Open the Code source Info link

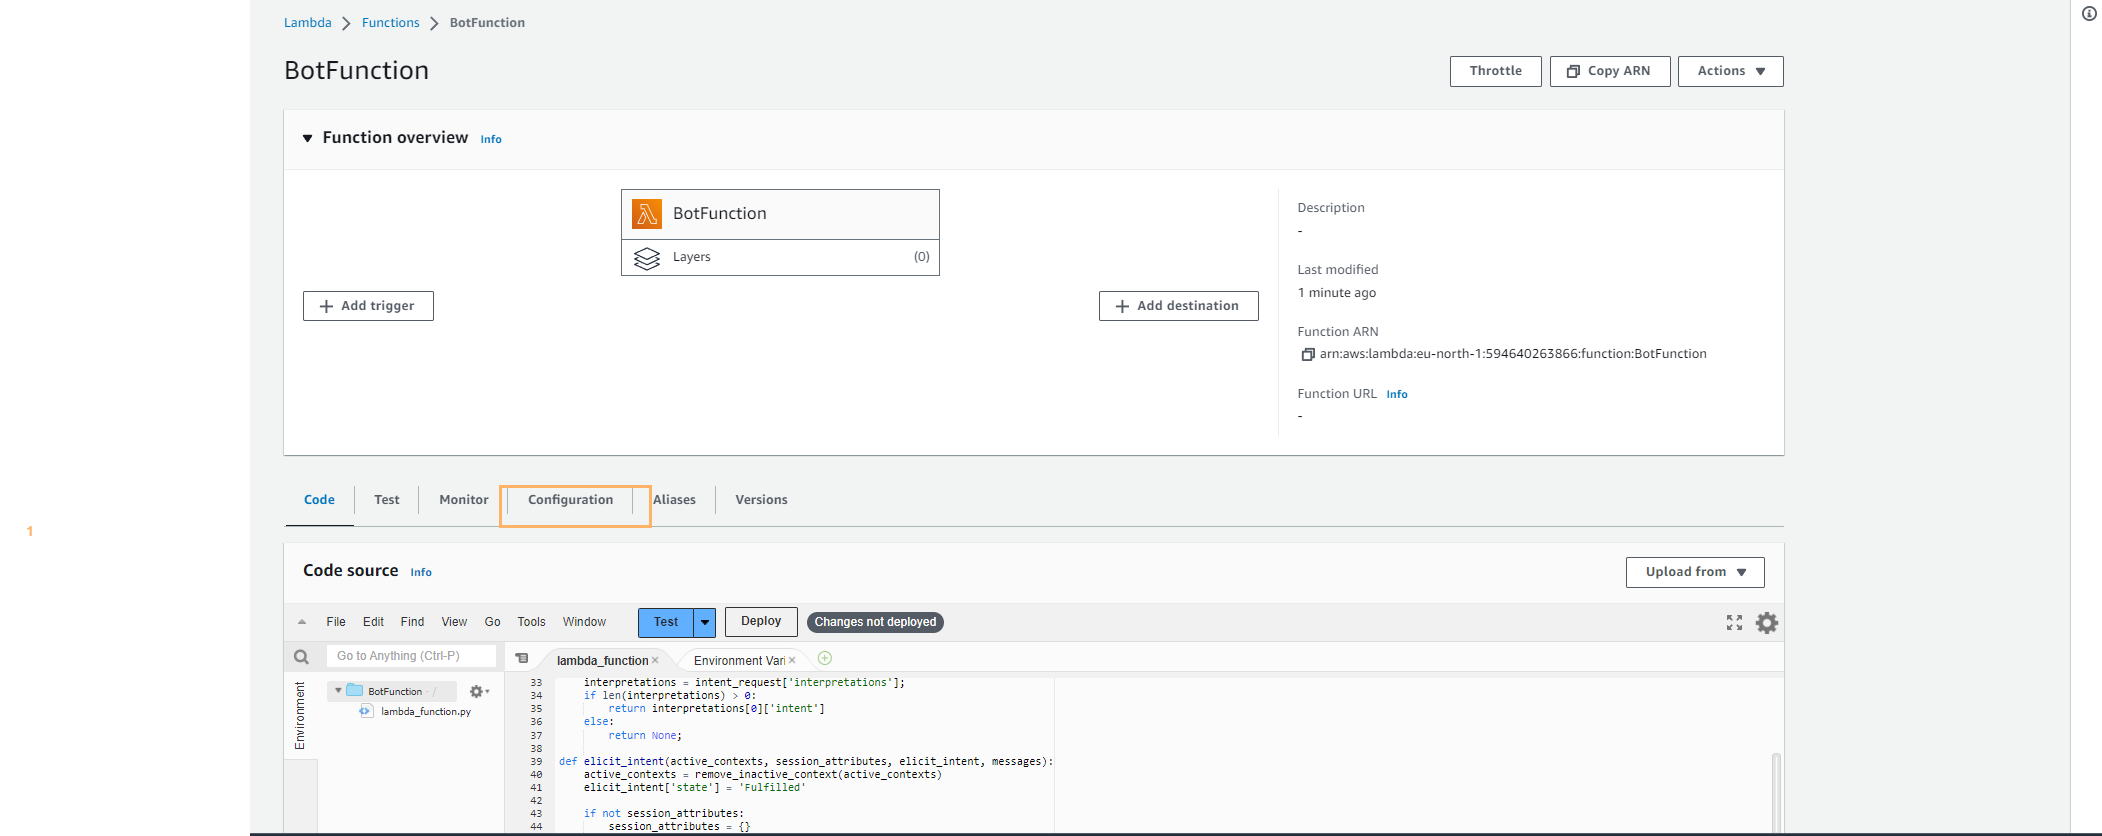(x=421, y=573)
